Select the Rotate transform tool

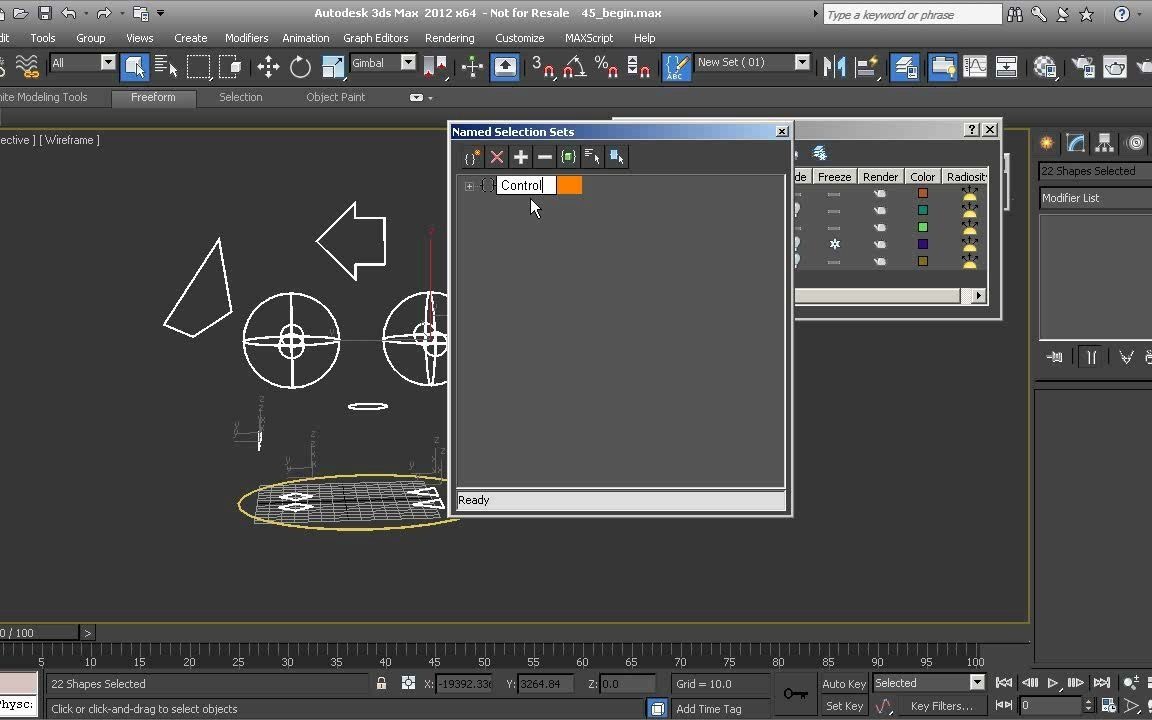click(300, 67)
